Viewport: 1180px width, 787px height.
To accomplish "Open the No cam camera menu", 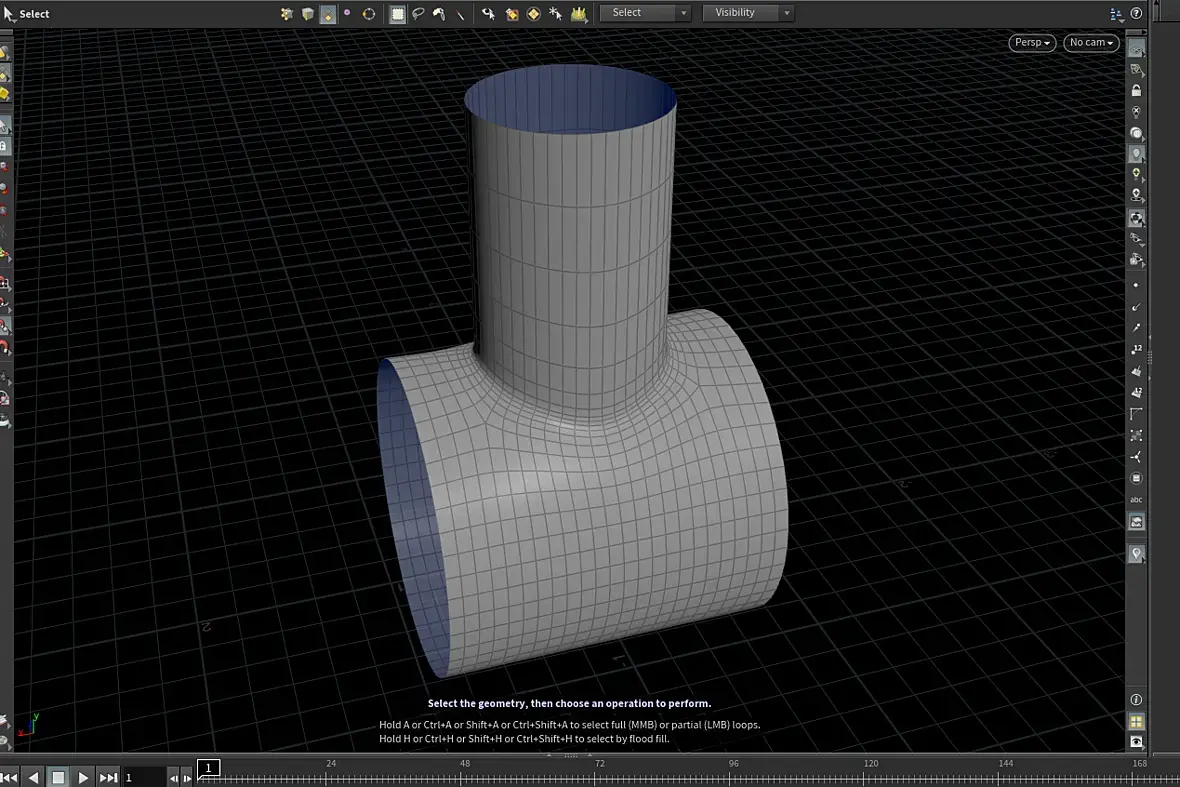I will (1090, 43).
